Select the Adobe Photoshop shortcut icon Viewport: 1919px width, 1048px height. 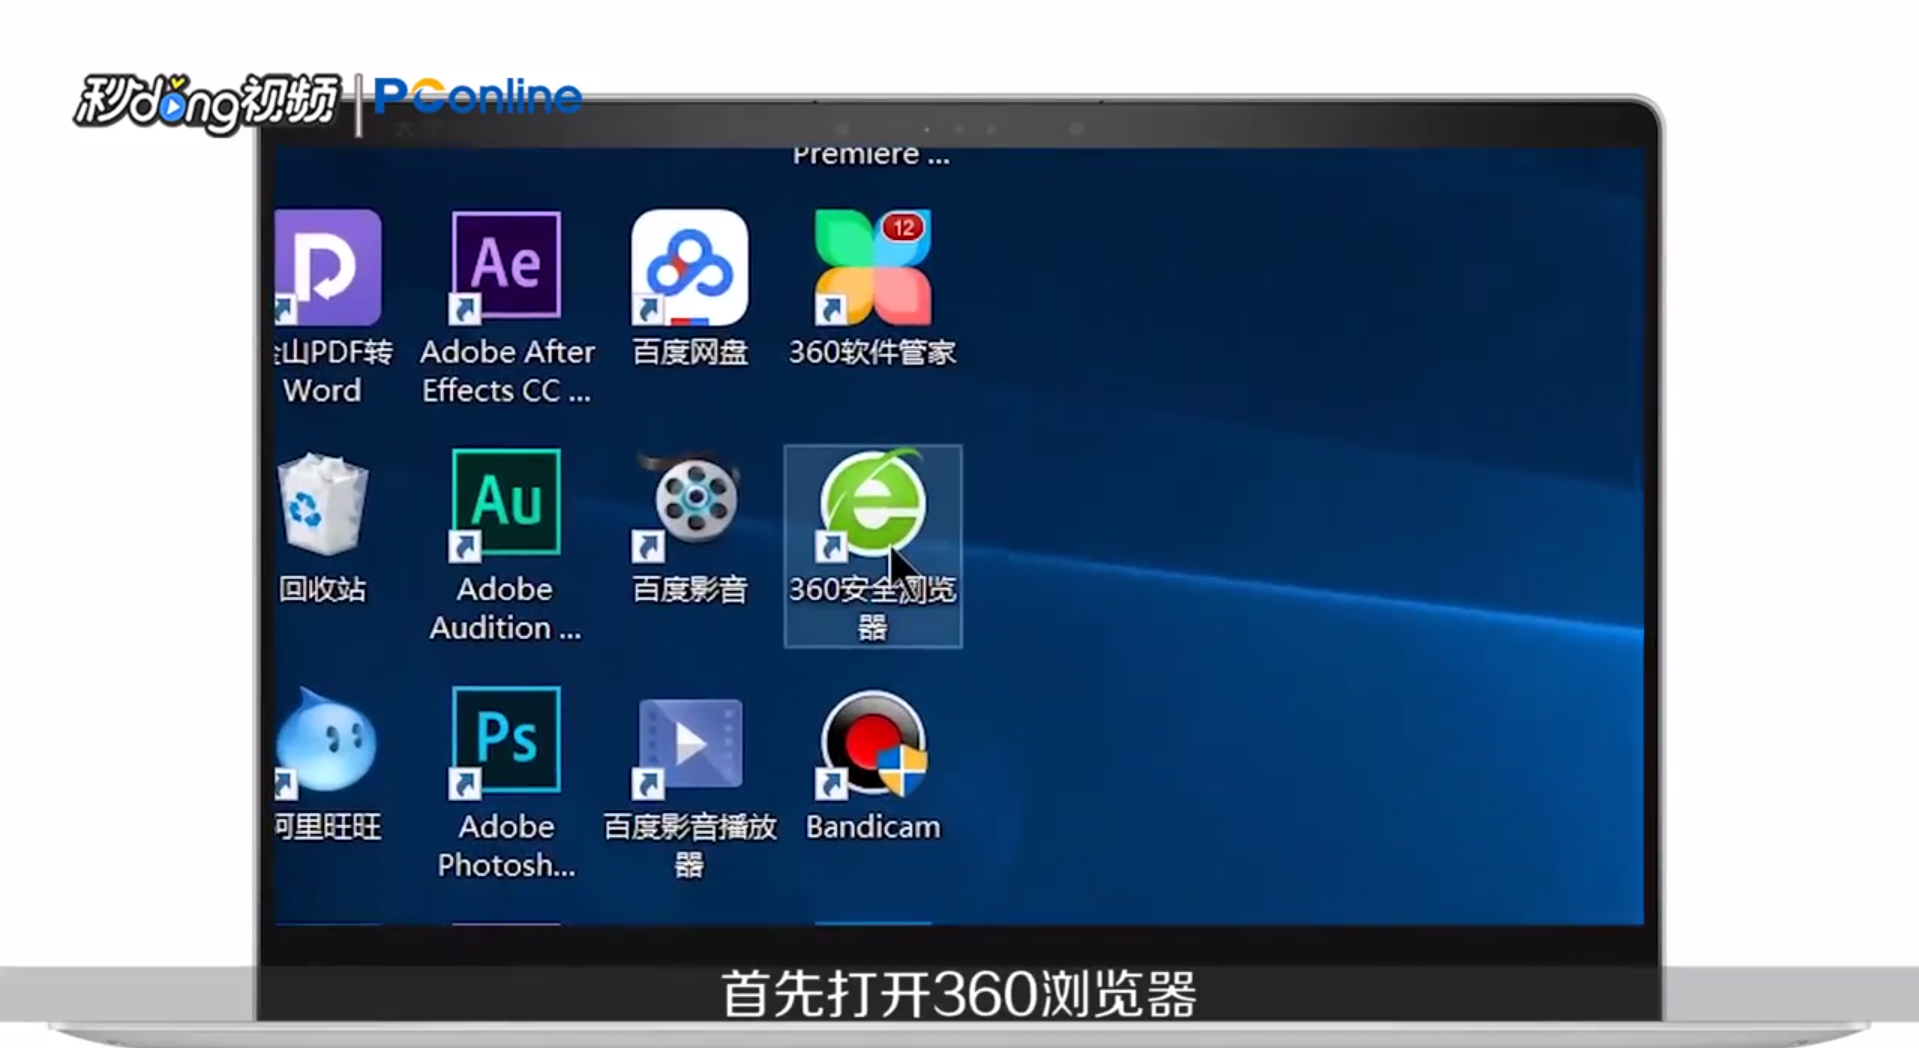(506, 741)
